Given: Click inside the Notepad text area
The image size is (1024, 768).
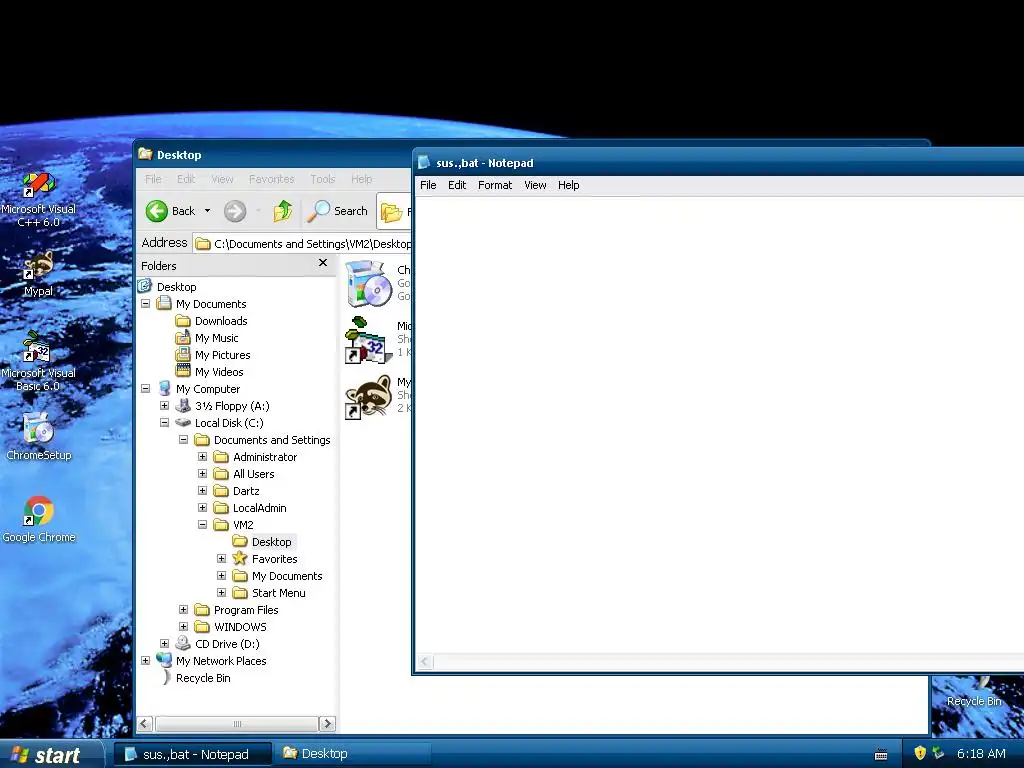Looking at the screenshot, I should [x=718, y=424].
